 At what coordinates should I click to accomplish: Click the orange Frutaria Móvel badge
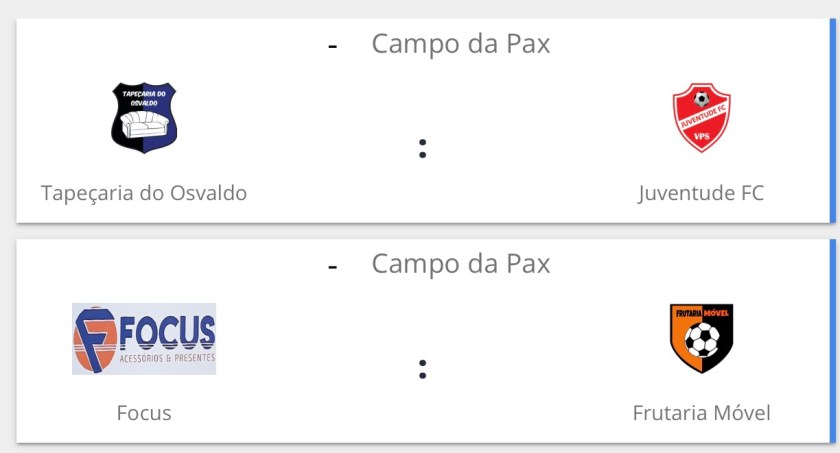[701, 338]
